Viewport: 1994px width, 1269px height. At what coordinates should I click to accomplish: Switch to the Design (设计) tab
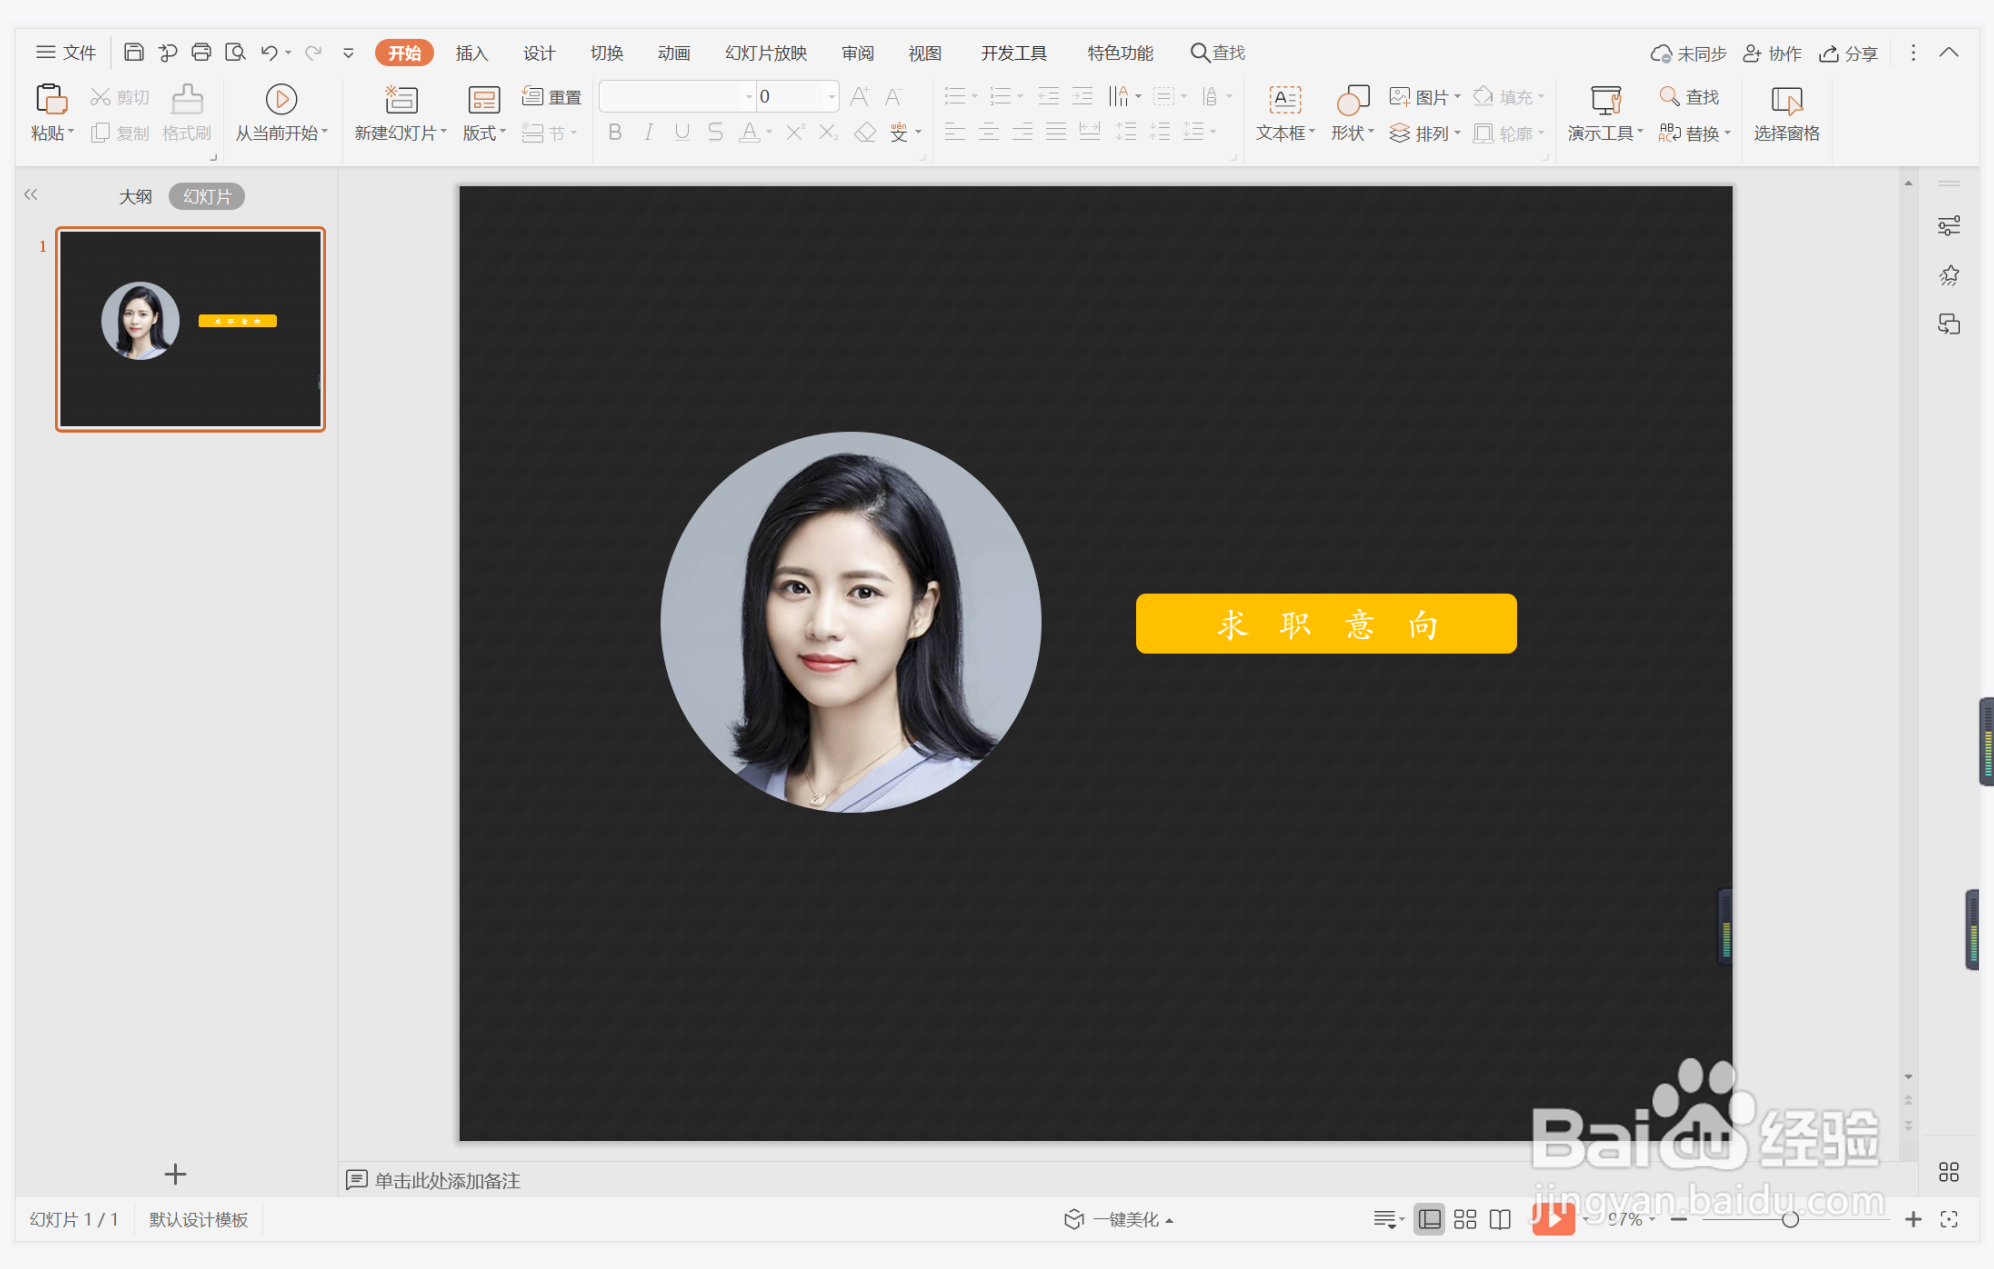(x=539, y=53)
